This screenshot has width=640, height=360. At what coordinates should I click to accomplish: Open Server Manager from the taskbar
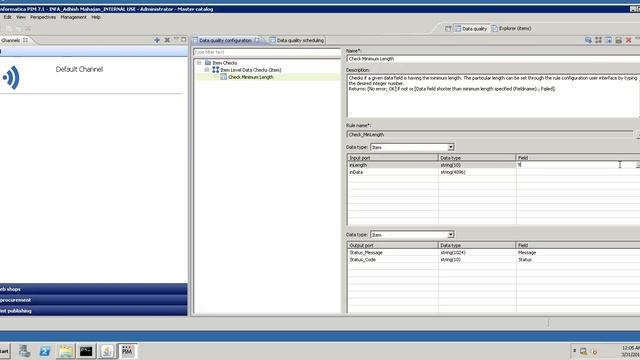[x=24, y=351]
